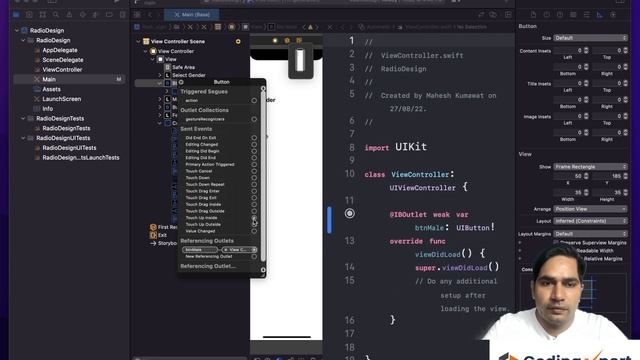640x360 pixels.
Task: Open the History inspector icon
Action: (x=547, y=15)
